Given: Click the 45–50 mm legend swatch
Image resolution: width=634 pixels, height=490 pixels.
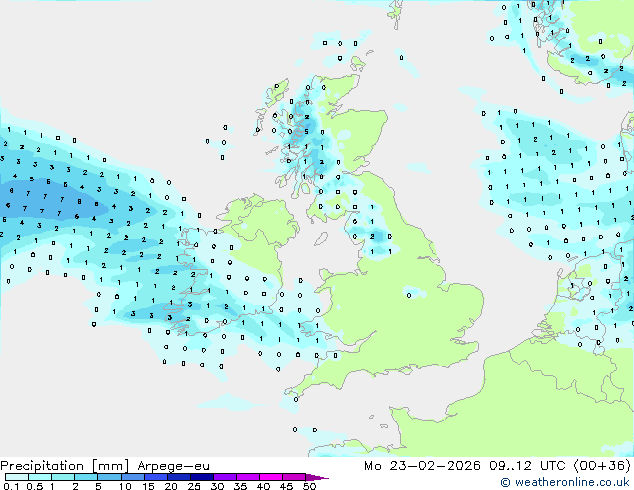Looking at the screenshot, I should (294, 477).
